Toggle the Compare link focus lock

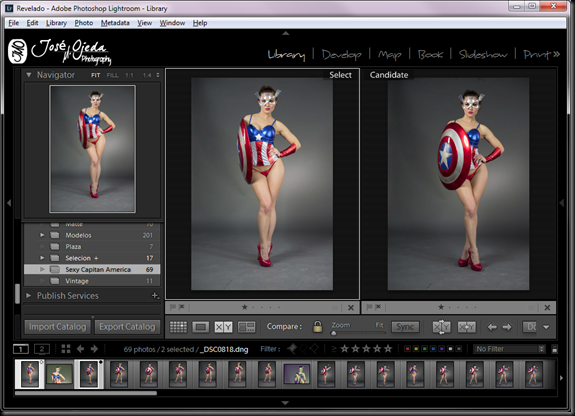[x=318, y=326]
